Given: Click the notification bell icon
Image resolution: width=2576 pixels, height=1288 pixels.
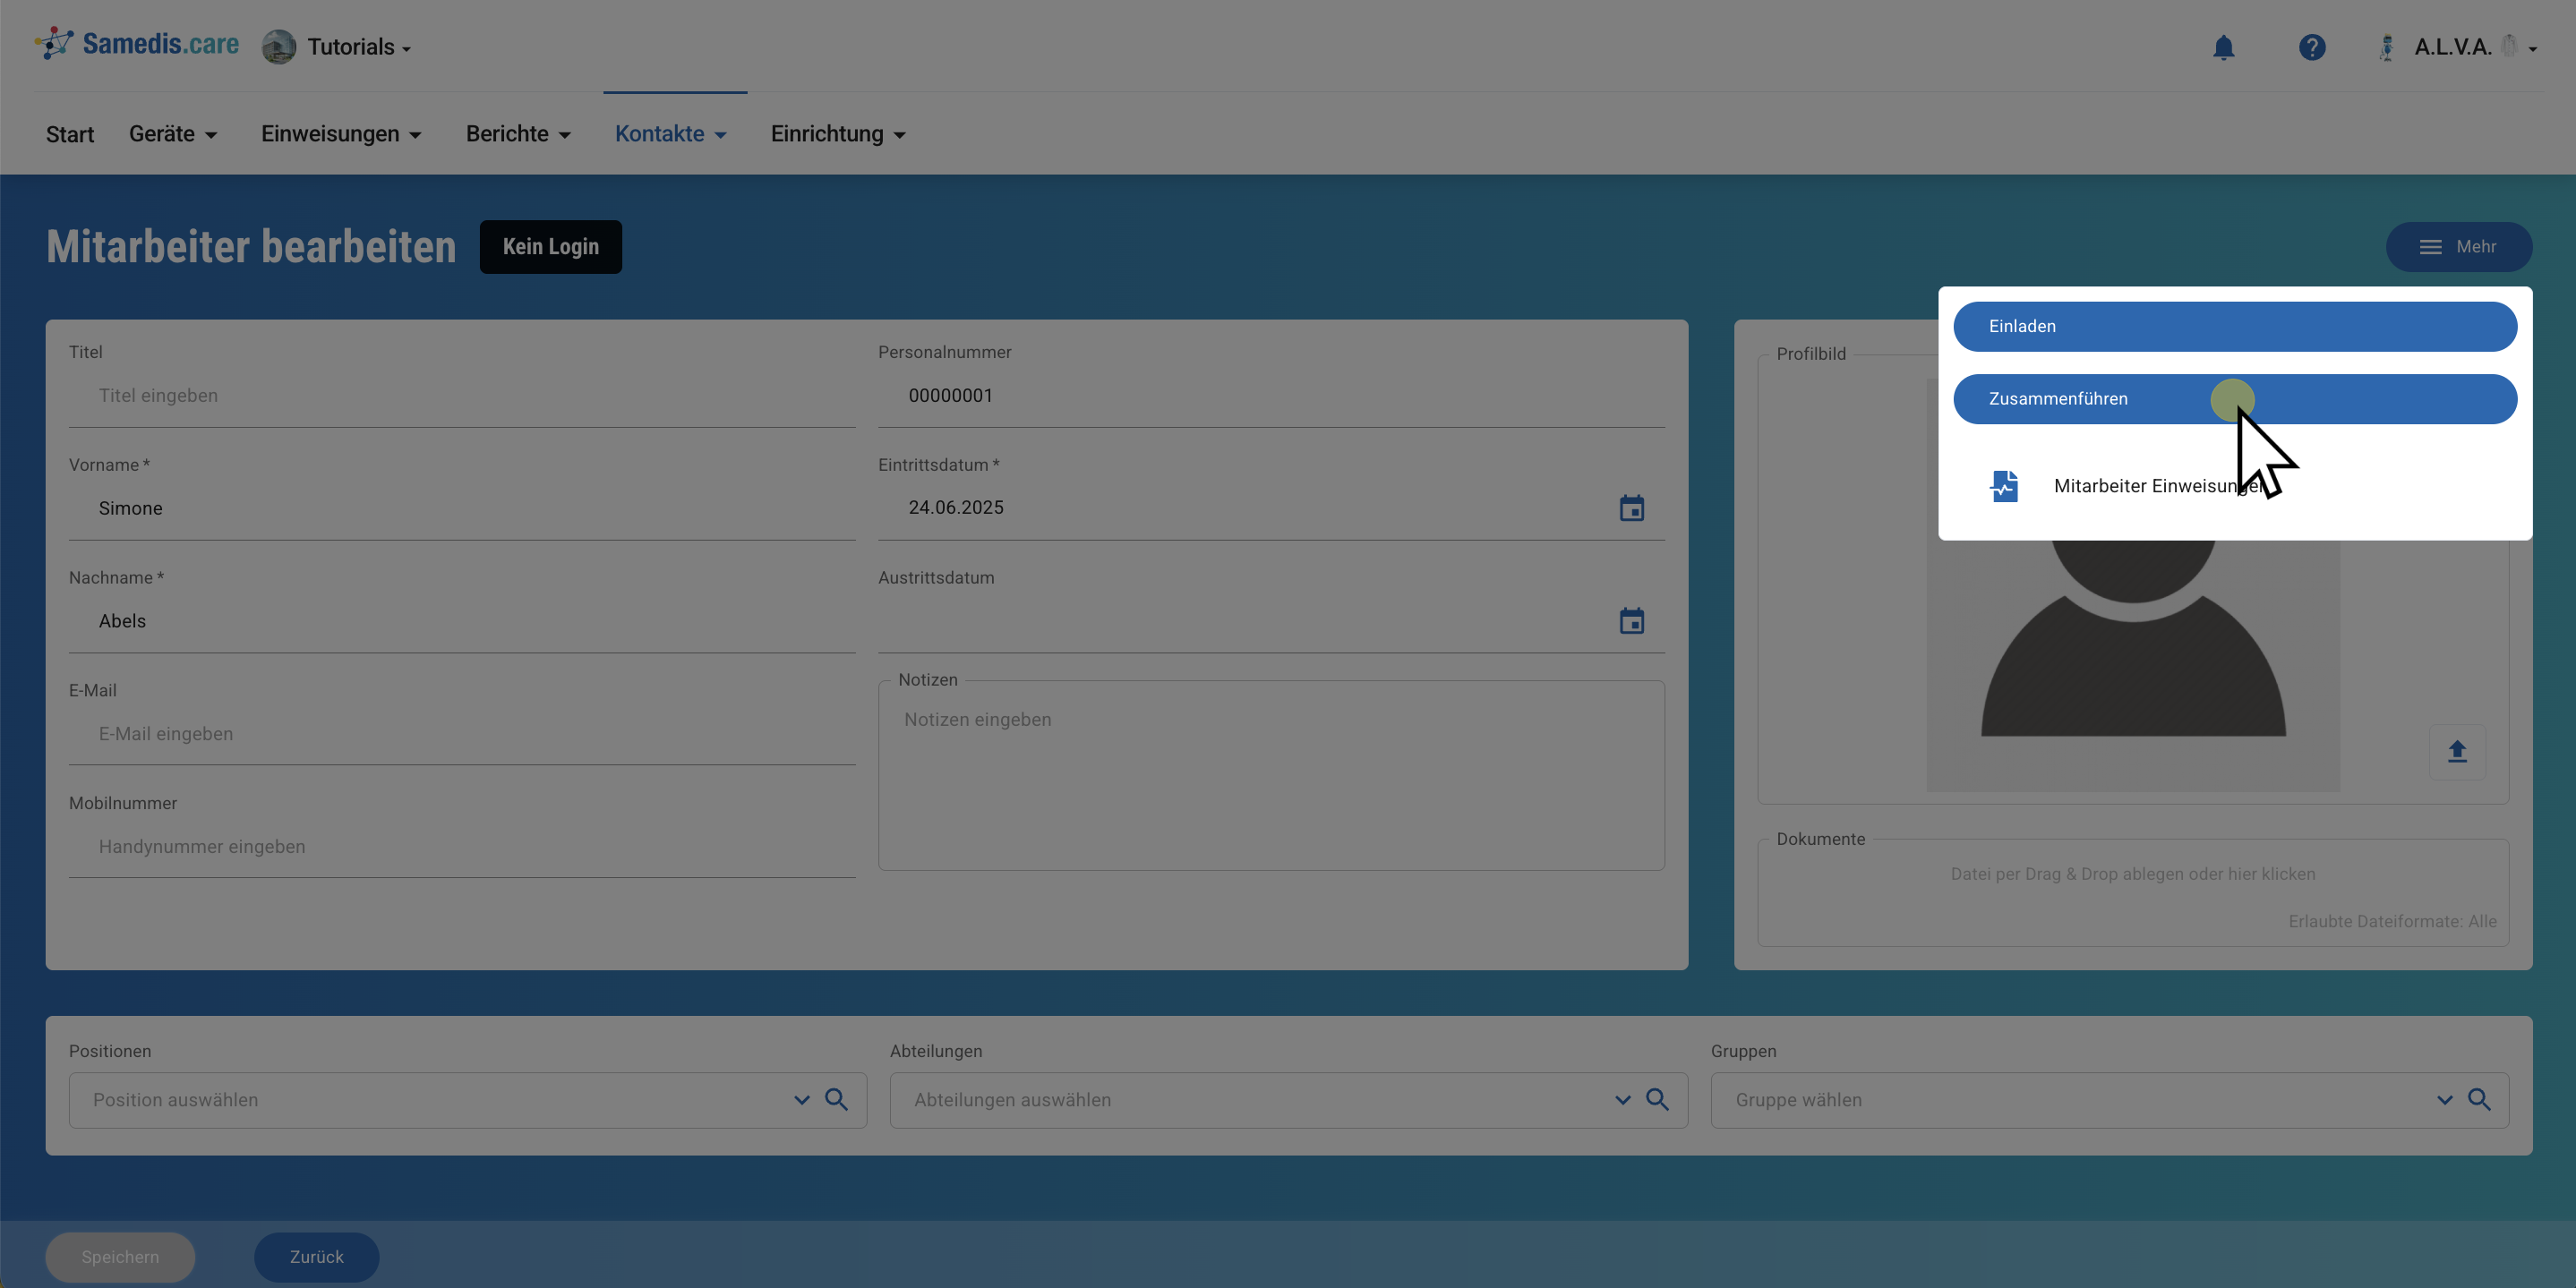Looking at the screenshot, I should click(x=2223, y=47).
